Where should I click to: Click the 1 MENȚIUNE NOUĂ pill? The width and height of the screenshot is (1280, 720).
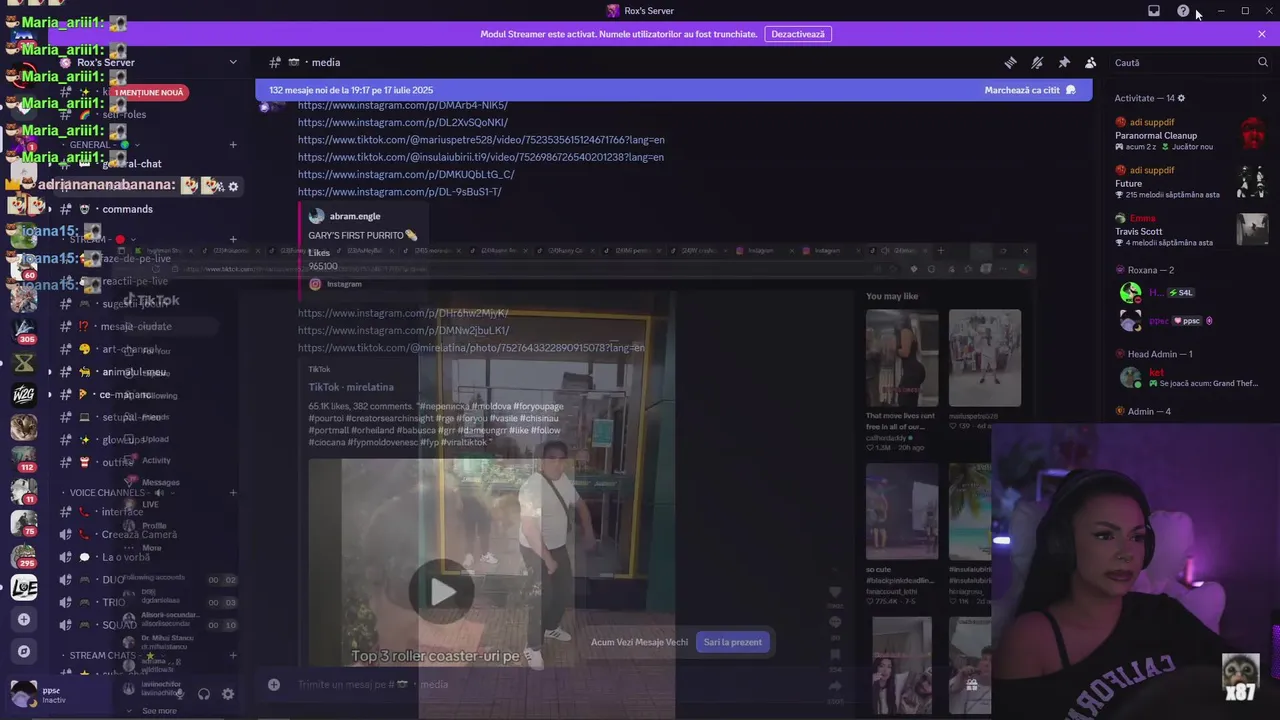pyautogui.click(x=149, y=92)
